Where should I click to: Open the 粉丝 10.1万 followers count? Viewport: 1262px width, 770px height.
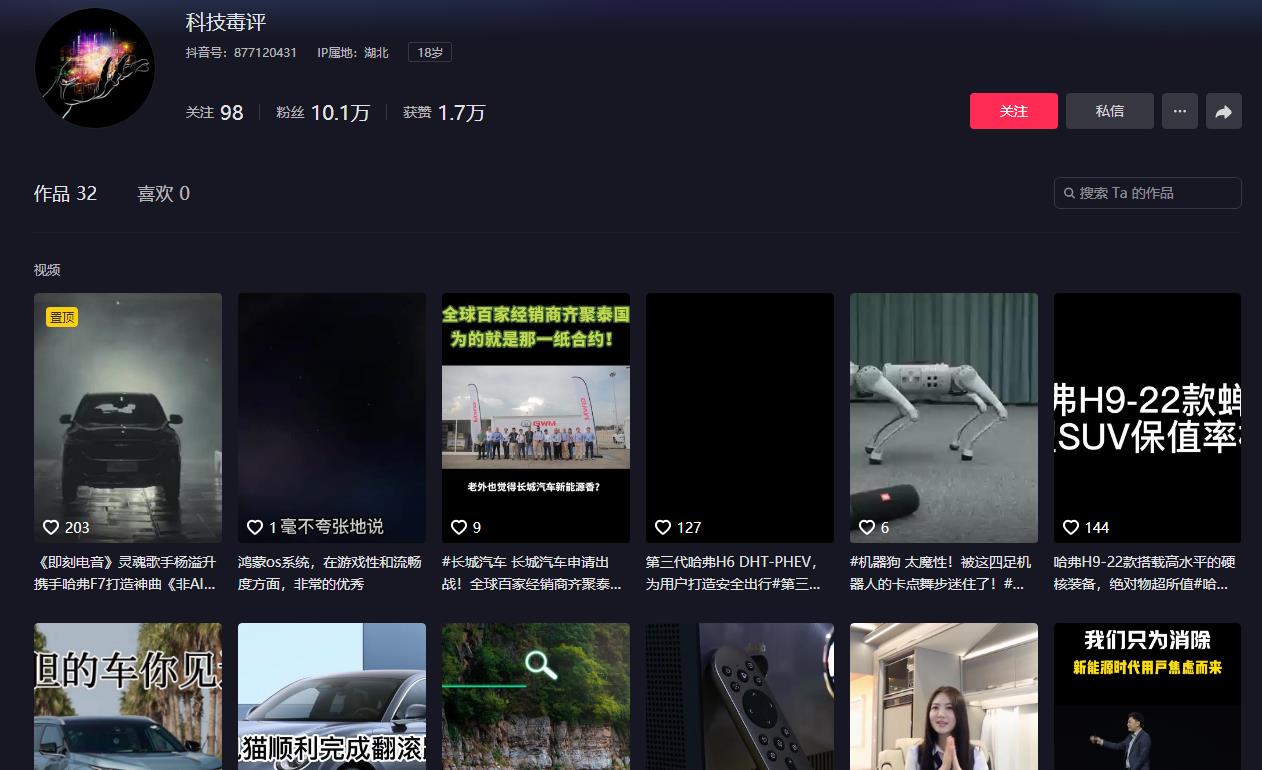point(323,113)
